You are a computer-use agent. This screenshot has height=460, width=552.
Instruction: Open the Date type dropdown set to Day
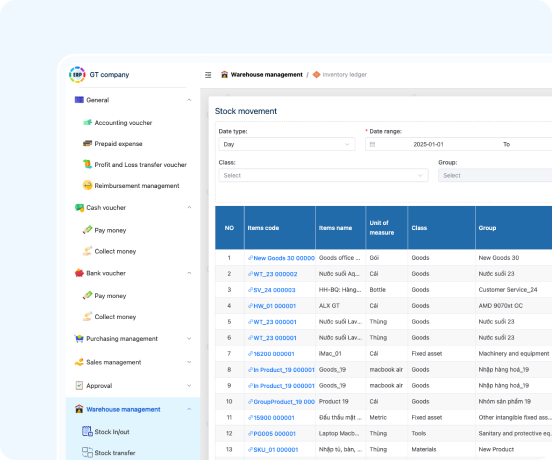tap(287, 144)
